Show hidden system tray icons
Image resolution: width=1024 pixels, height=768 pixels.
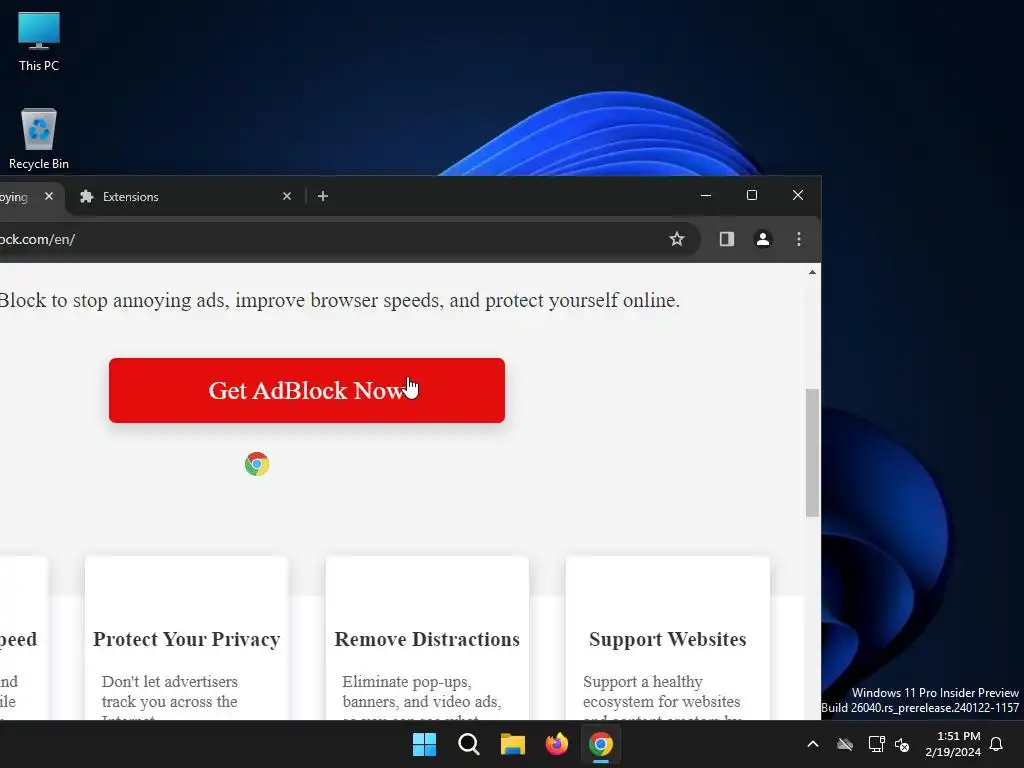click(813, 744)
